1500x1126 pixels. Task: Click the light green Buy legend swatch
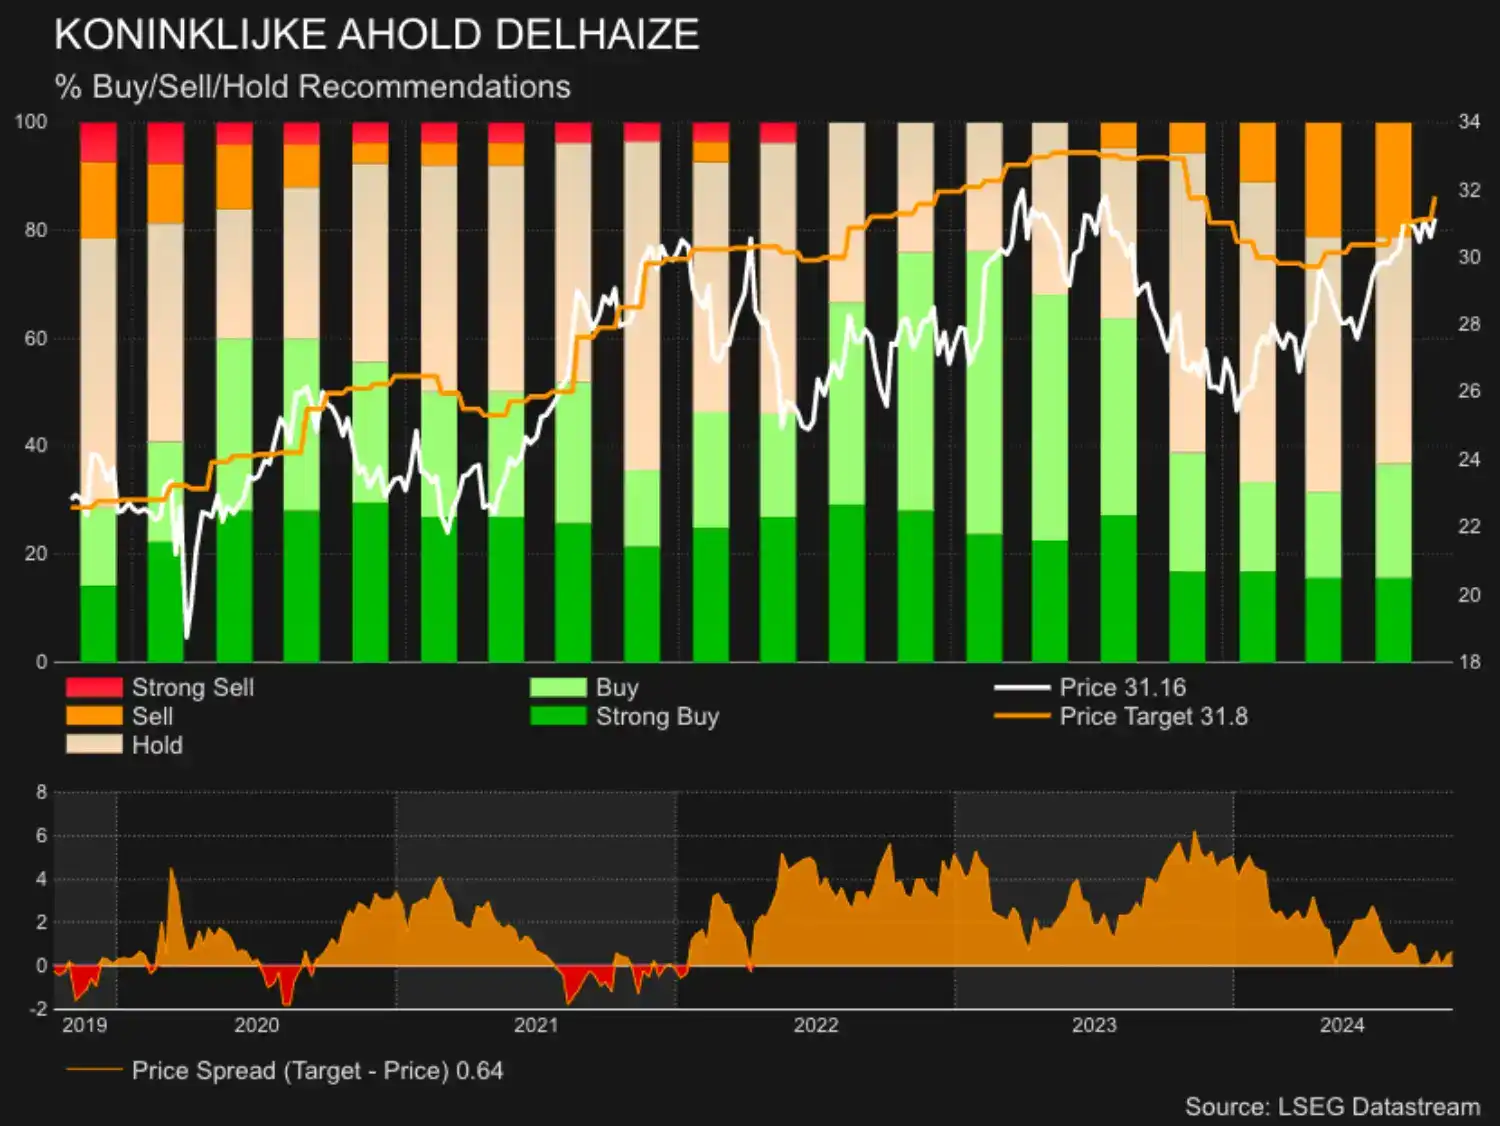point(558,687)
